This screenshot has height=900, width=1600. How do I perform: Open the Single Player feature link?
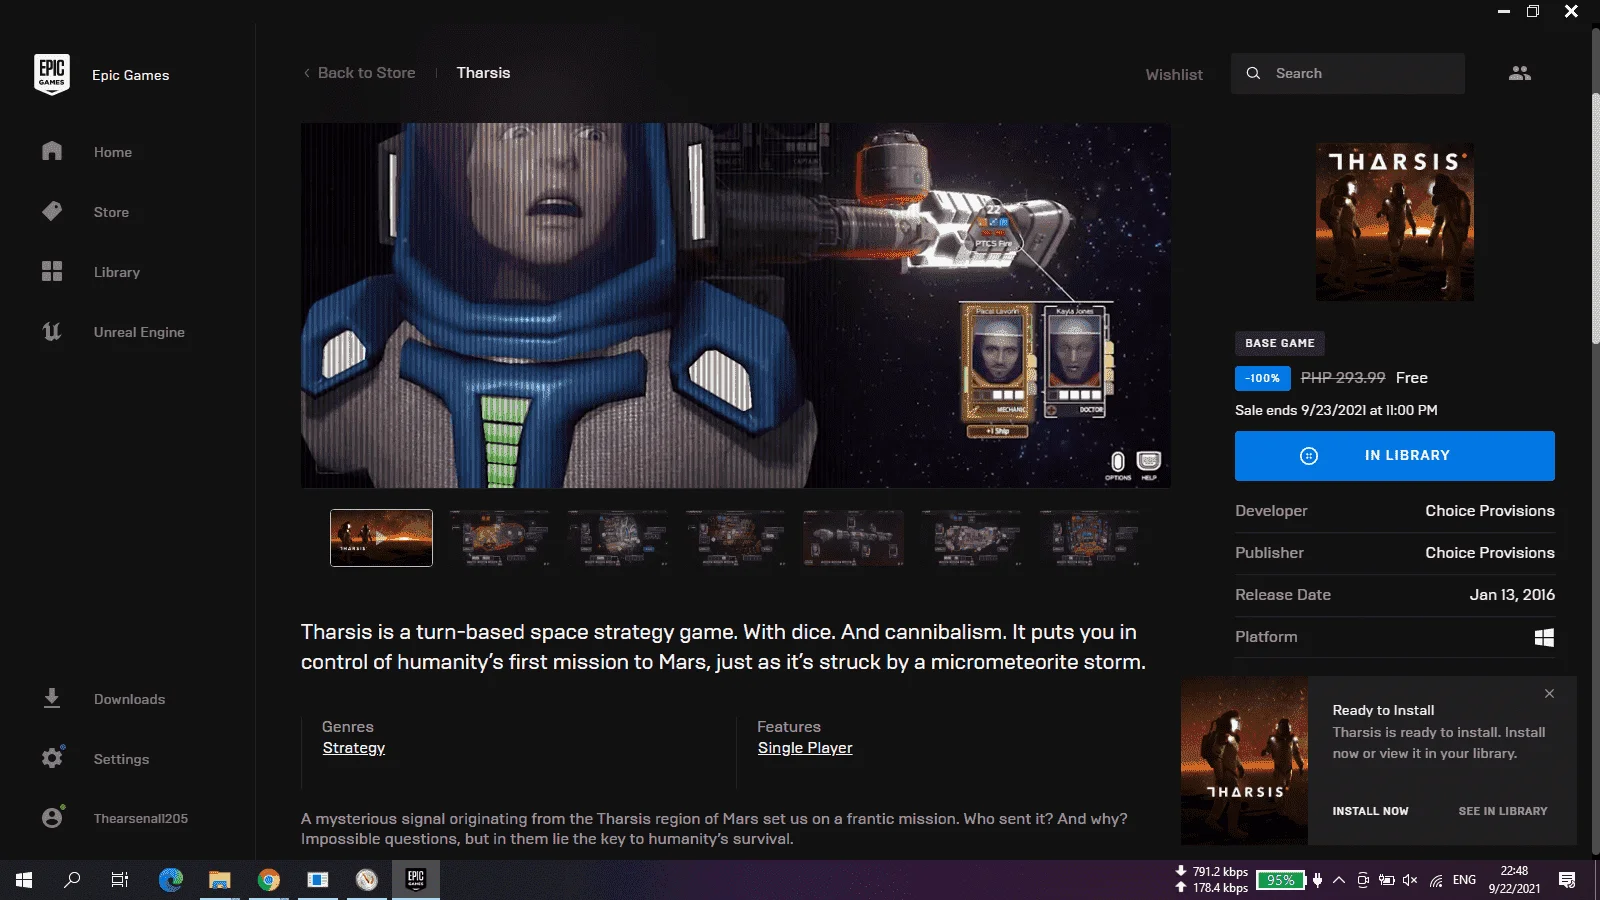[805, 748]
